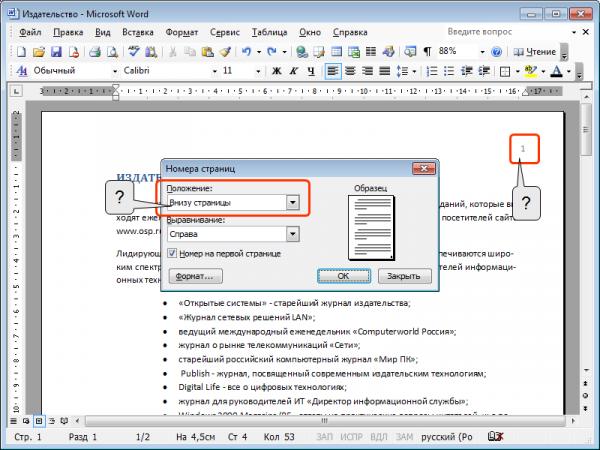
Task: Open the Вставка menu
Action: (x=138, y=33)
